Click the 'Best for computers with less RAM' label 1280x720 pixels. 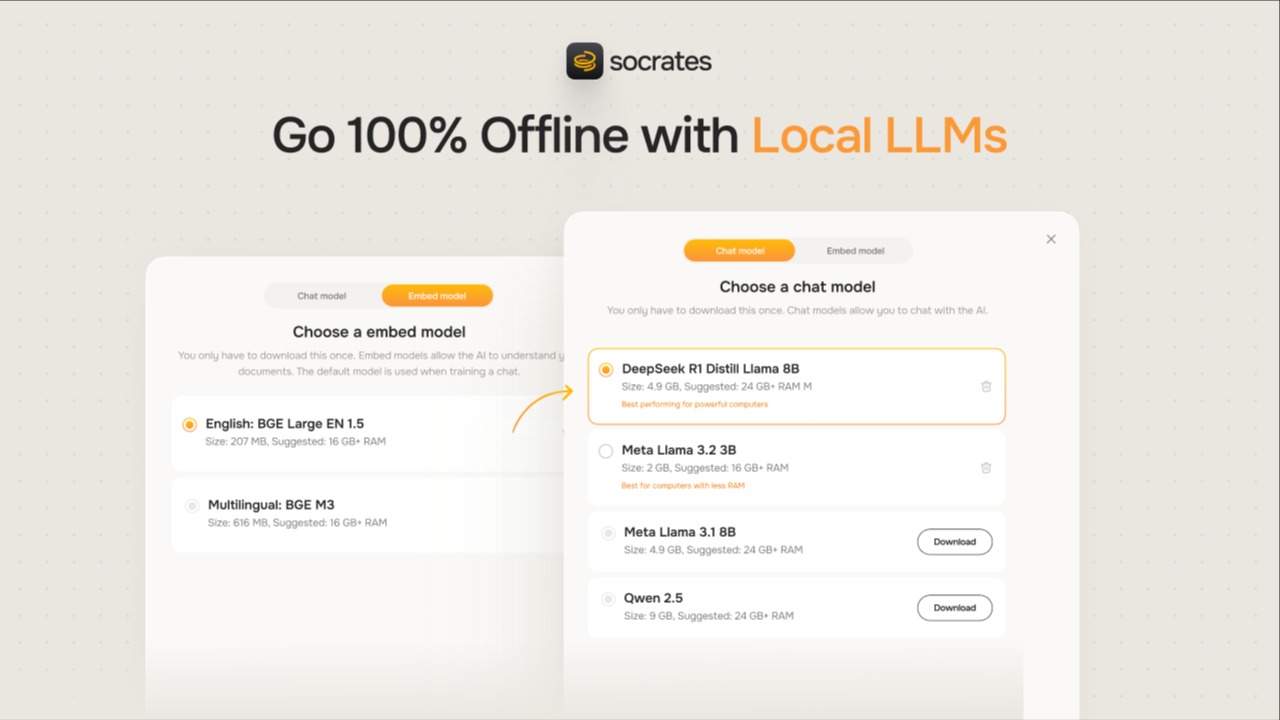682,485
